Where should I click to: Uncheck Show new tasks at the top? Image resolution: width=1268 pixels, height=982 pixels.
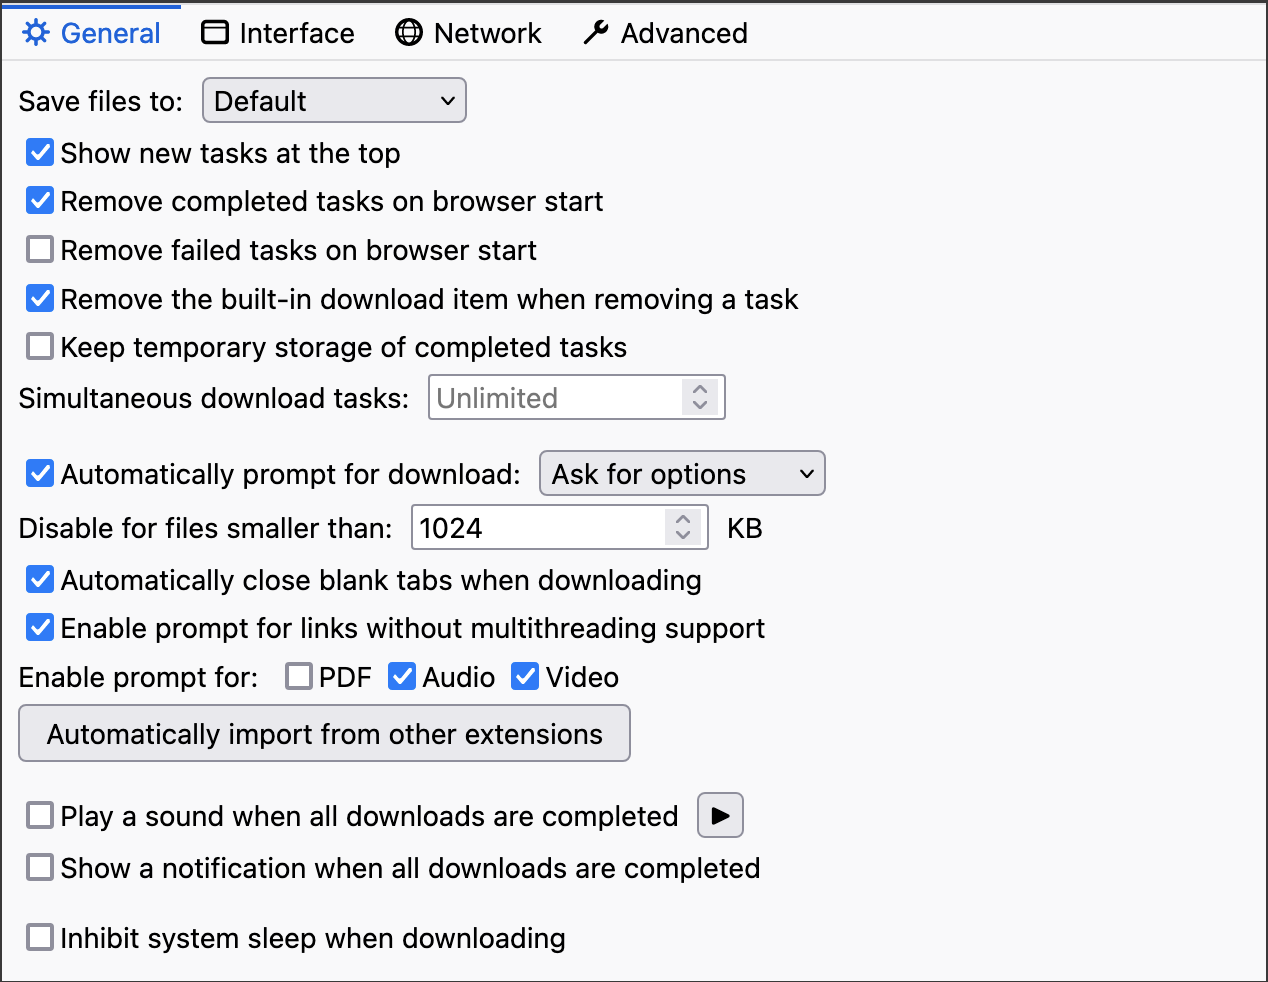40,153
